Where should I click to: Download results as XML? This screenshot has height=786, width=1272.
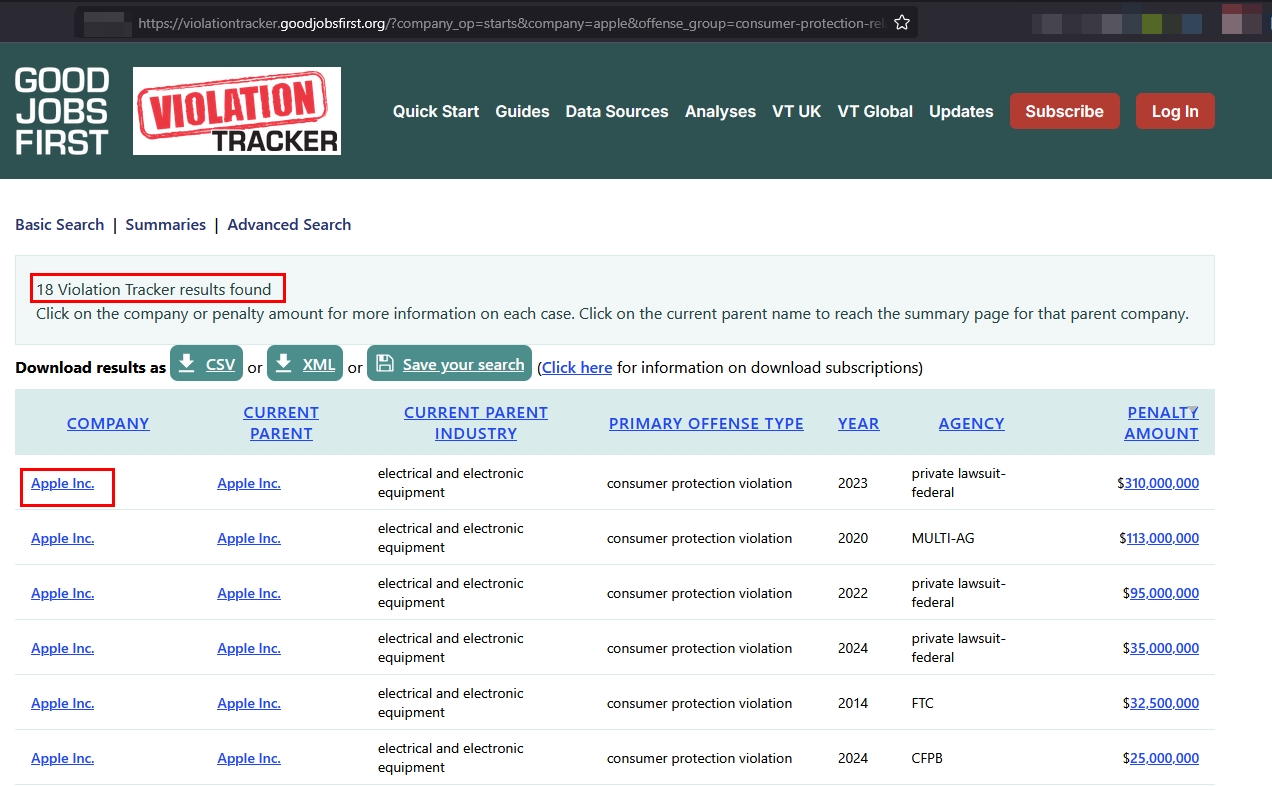(305, 364)
